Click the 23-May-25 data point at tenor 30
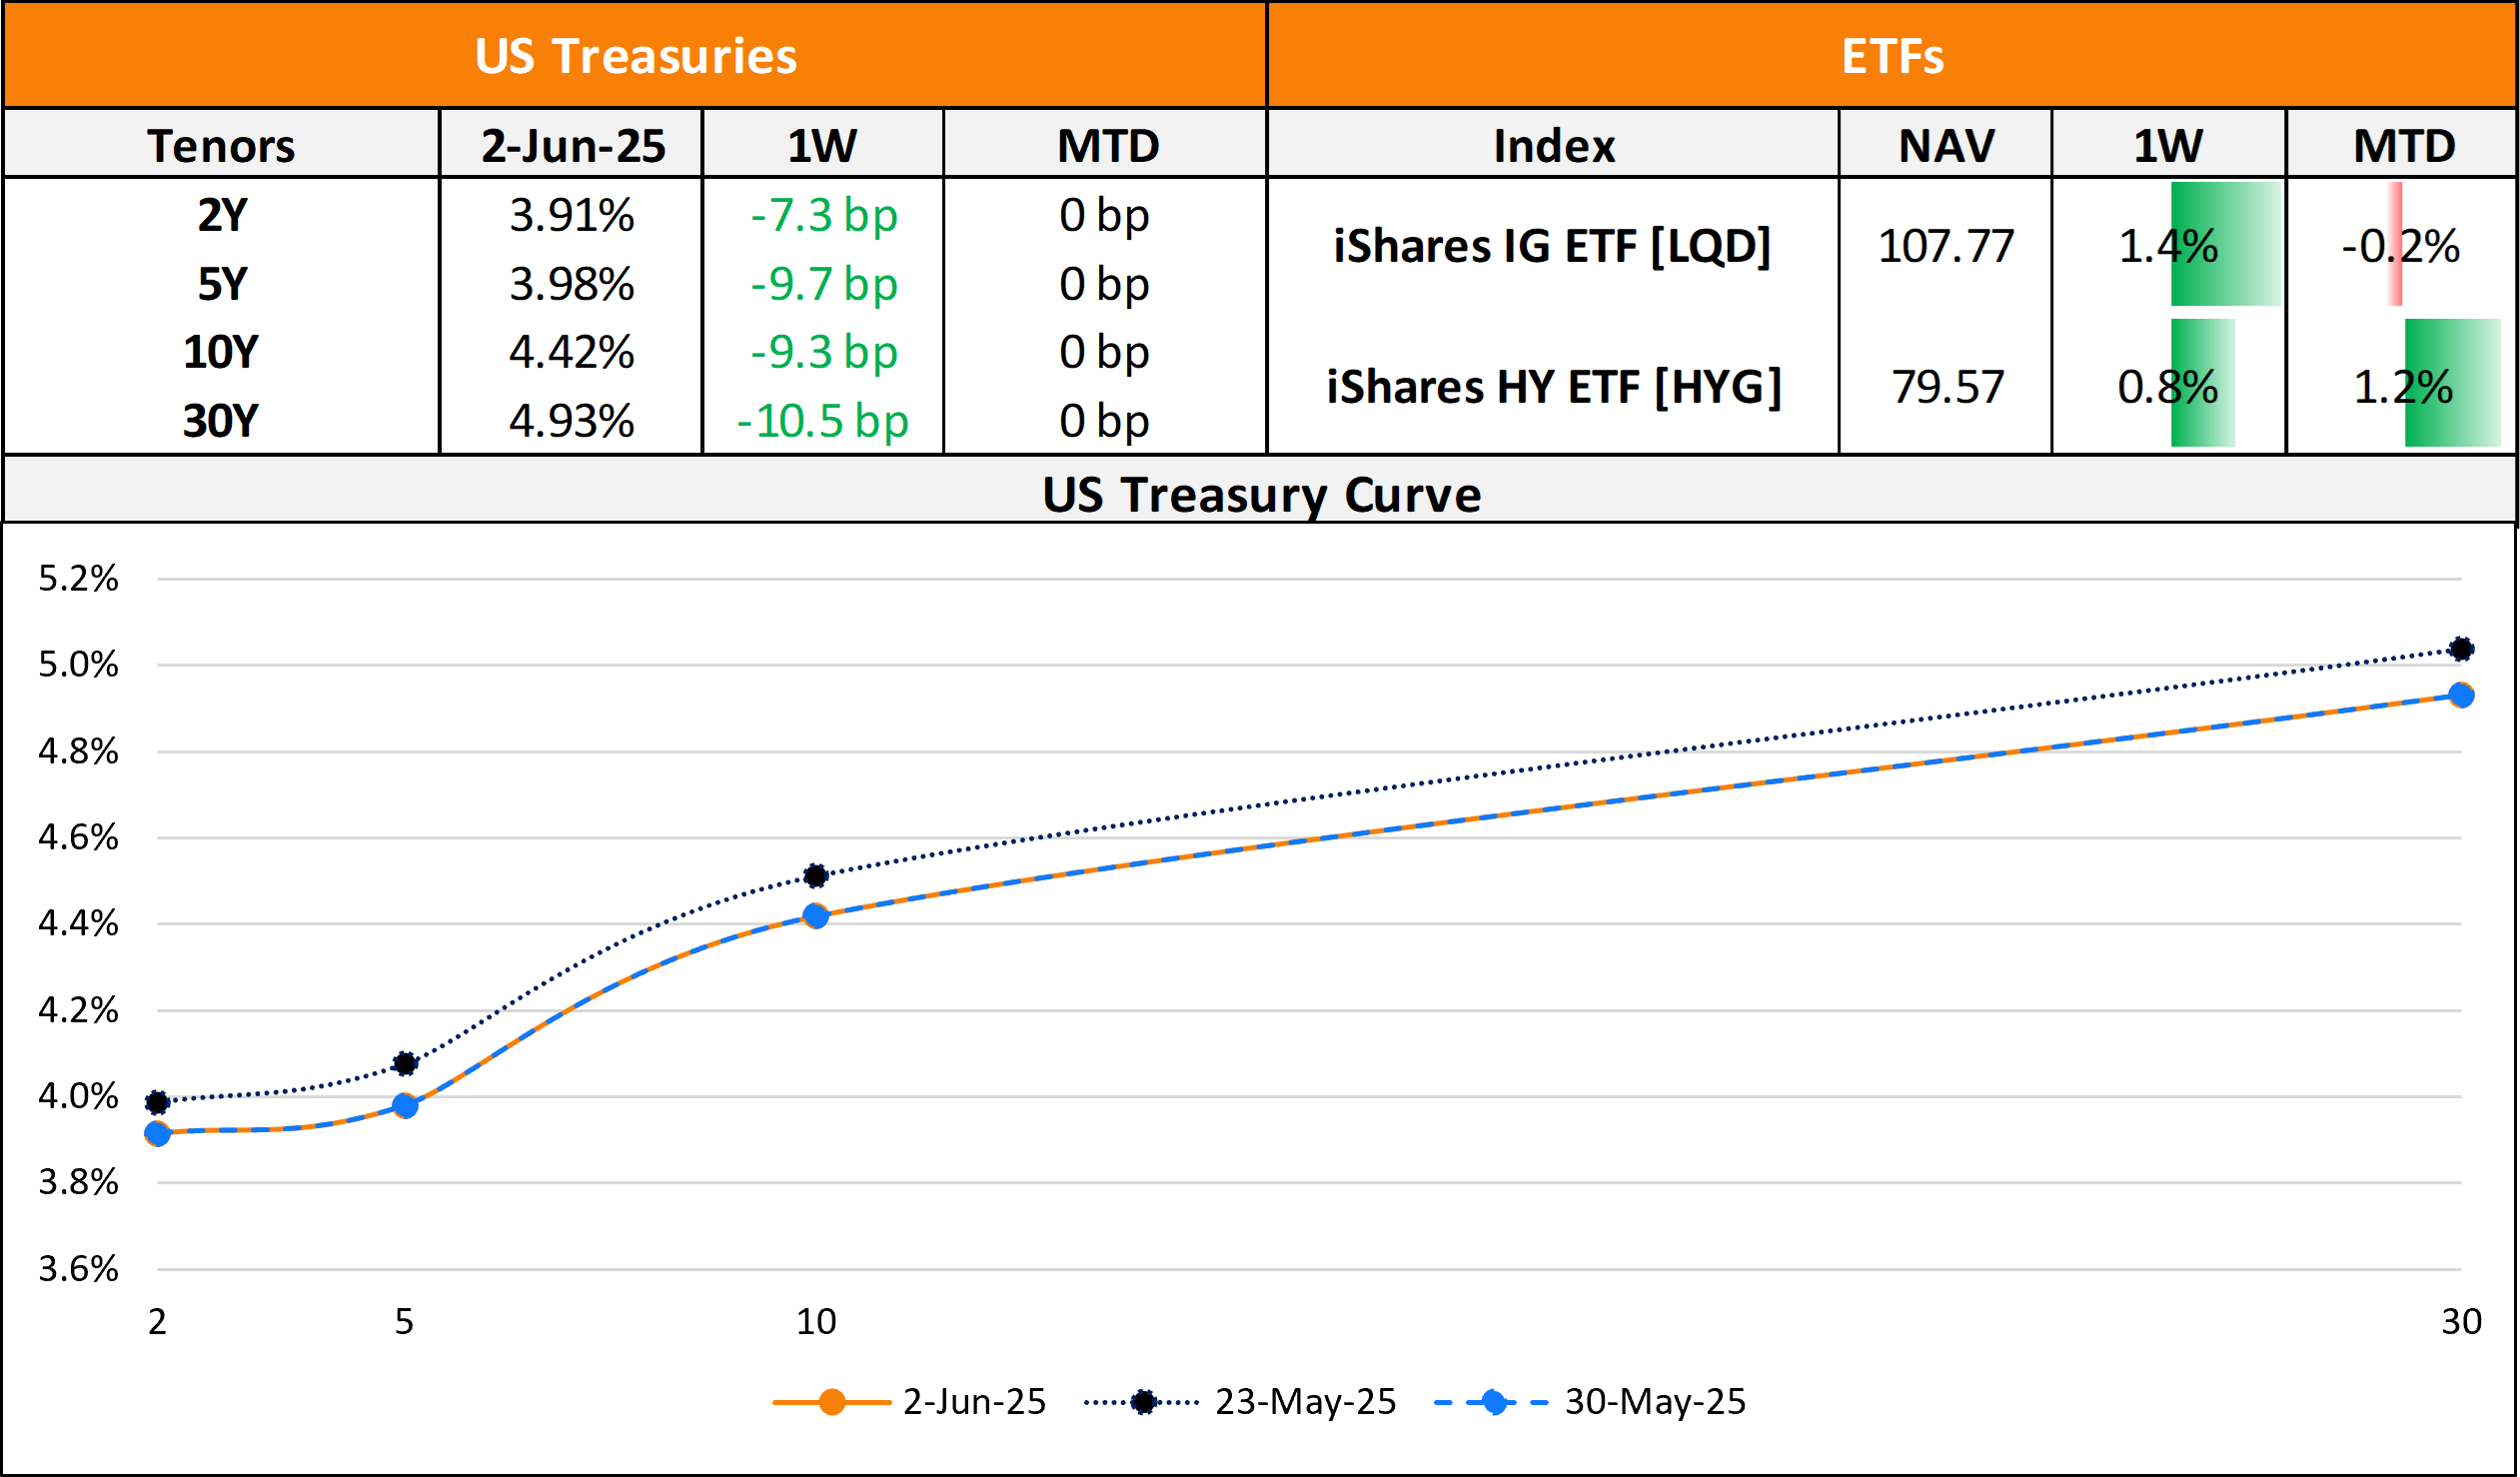The image size is (2520, 1477). coord(2460,649)
